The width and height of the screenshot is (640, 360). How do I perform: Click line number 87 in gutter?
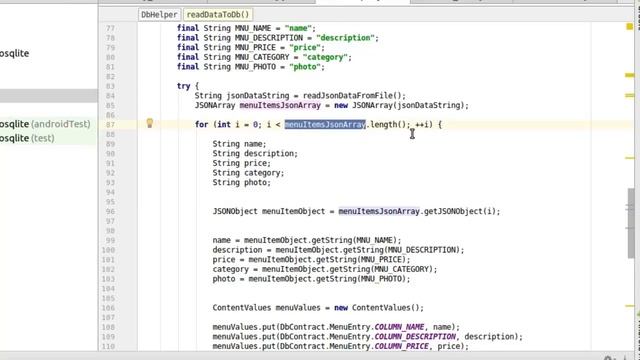point(110,125)
